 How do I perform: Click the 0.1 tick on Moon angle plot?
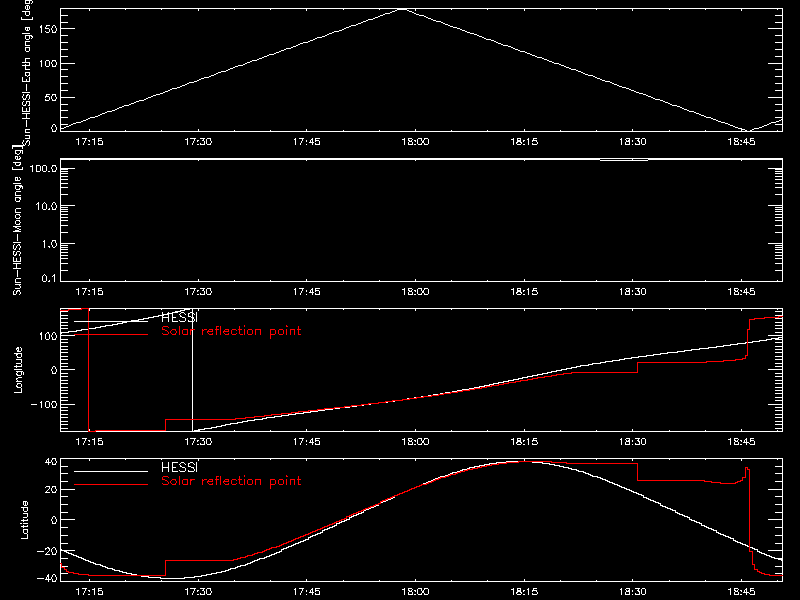tap(49, 278)
